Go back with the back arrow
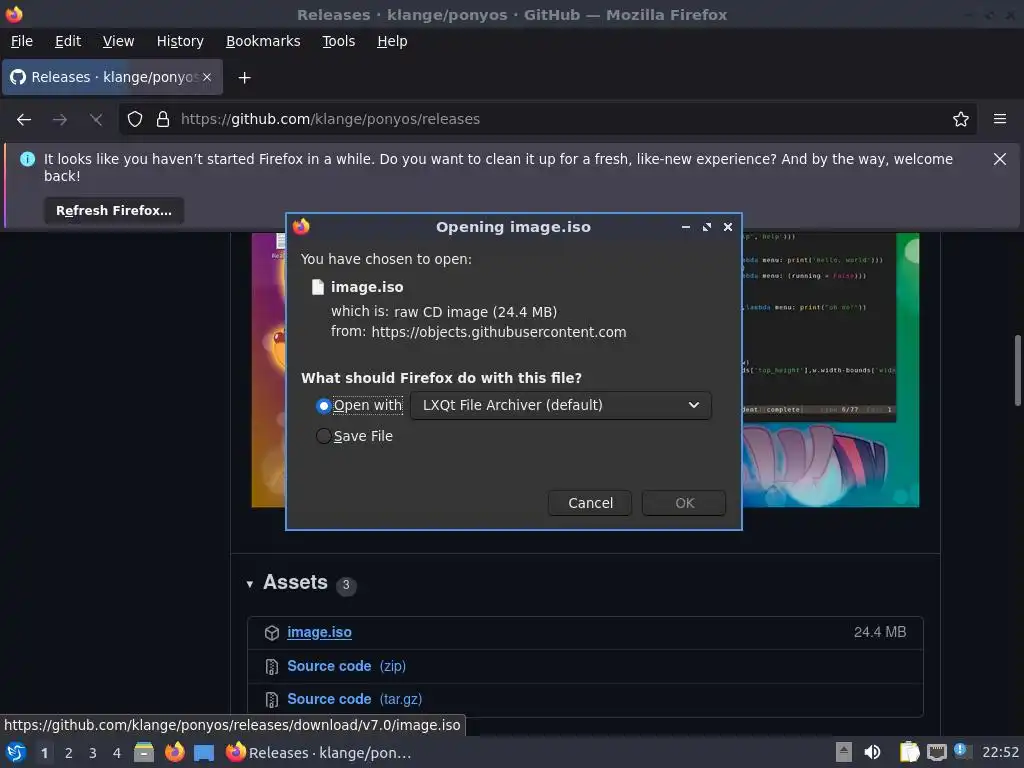 tap(24, 120)
